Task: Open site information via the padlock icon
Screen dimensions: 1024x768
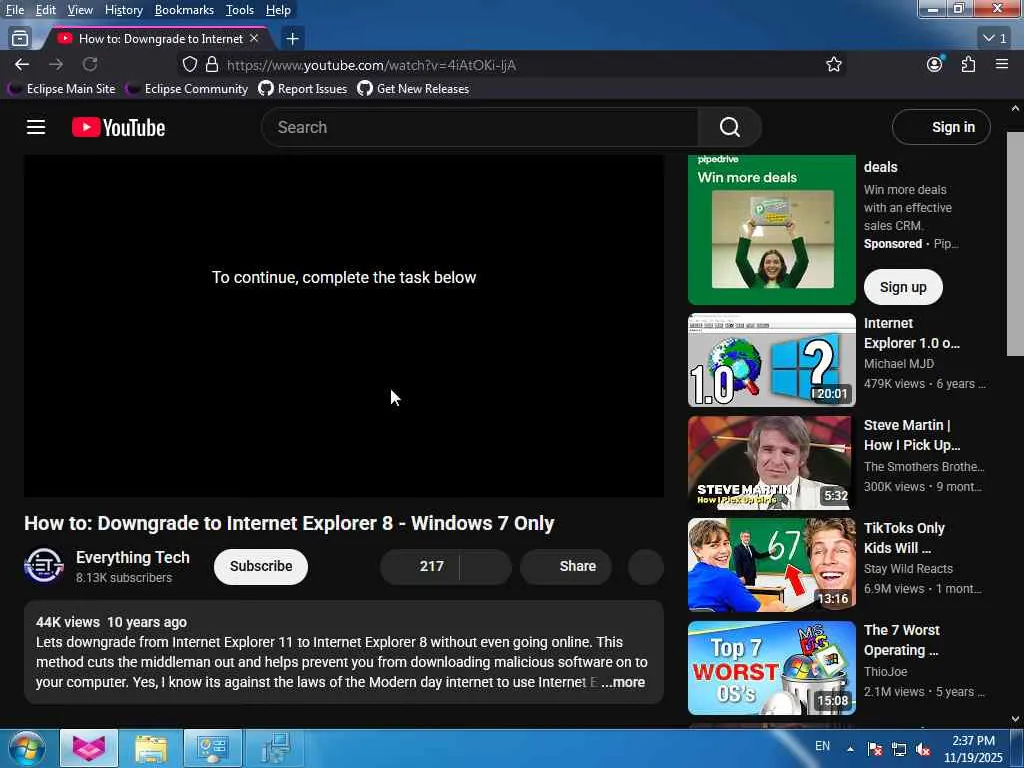Action: click(212, 65)
